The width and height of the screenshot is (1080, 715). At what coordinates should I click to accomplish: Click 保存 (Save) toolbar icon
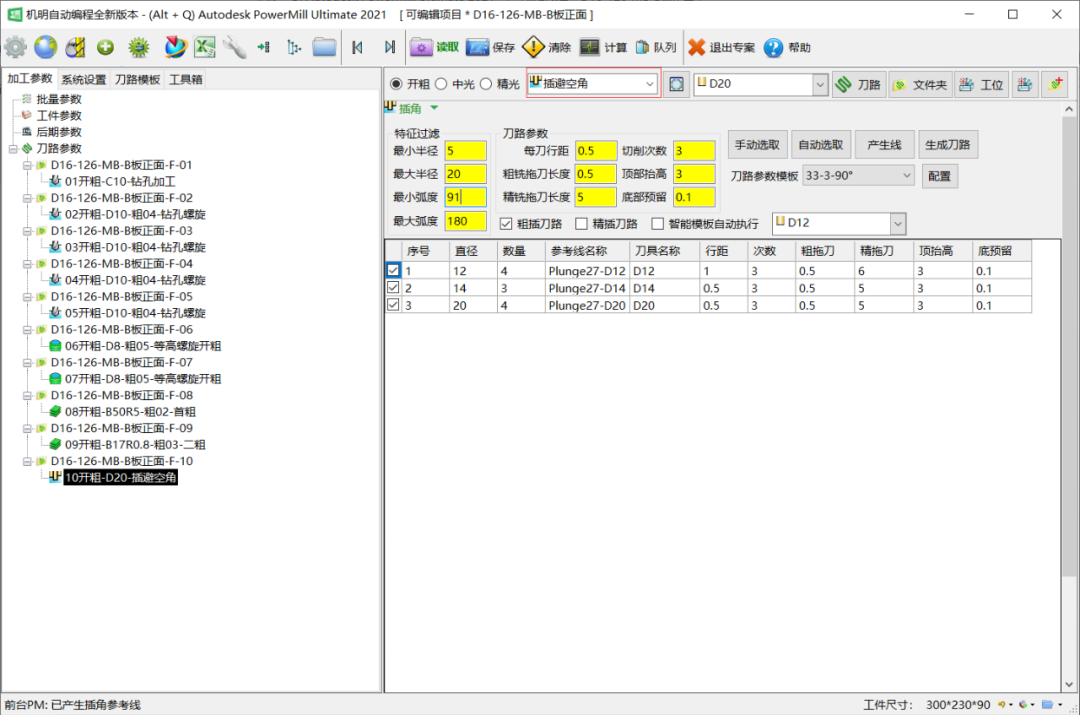pos(490,47)
